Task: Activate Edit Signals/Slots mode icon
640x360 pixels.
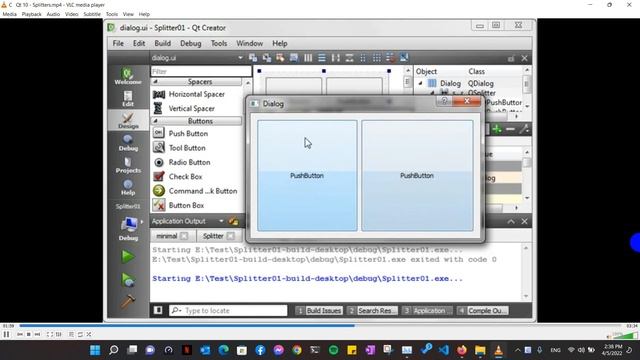Action: [x=267, y=58]
